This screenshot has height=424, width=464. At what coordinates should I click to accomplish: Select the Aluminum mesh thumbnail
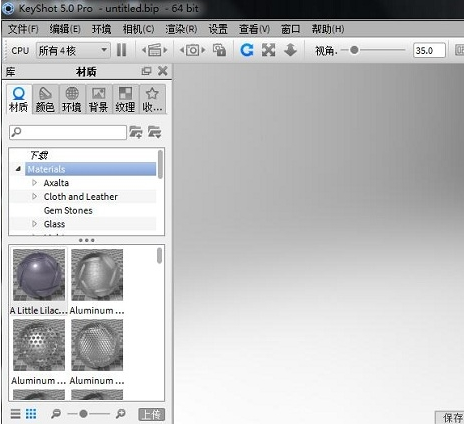(97, 345)
